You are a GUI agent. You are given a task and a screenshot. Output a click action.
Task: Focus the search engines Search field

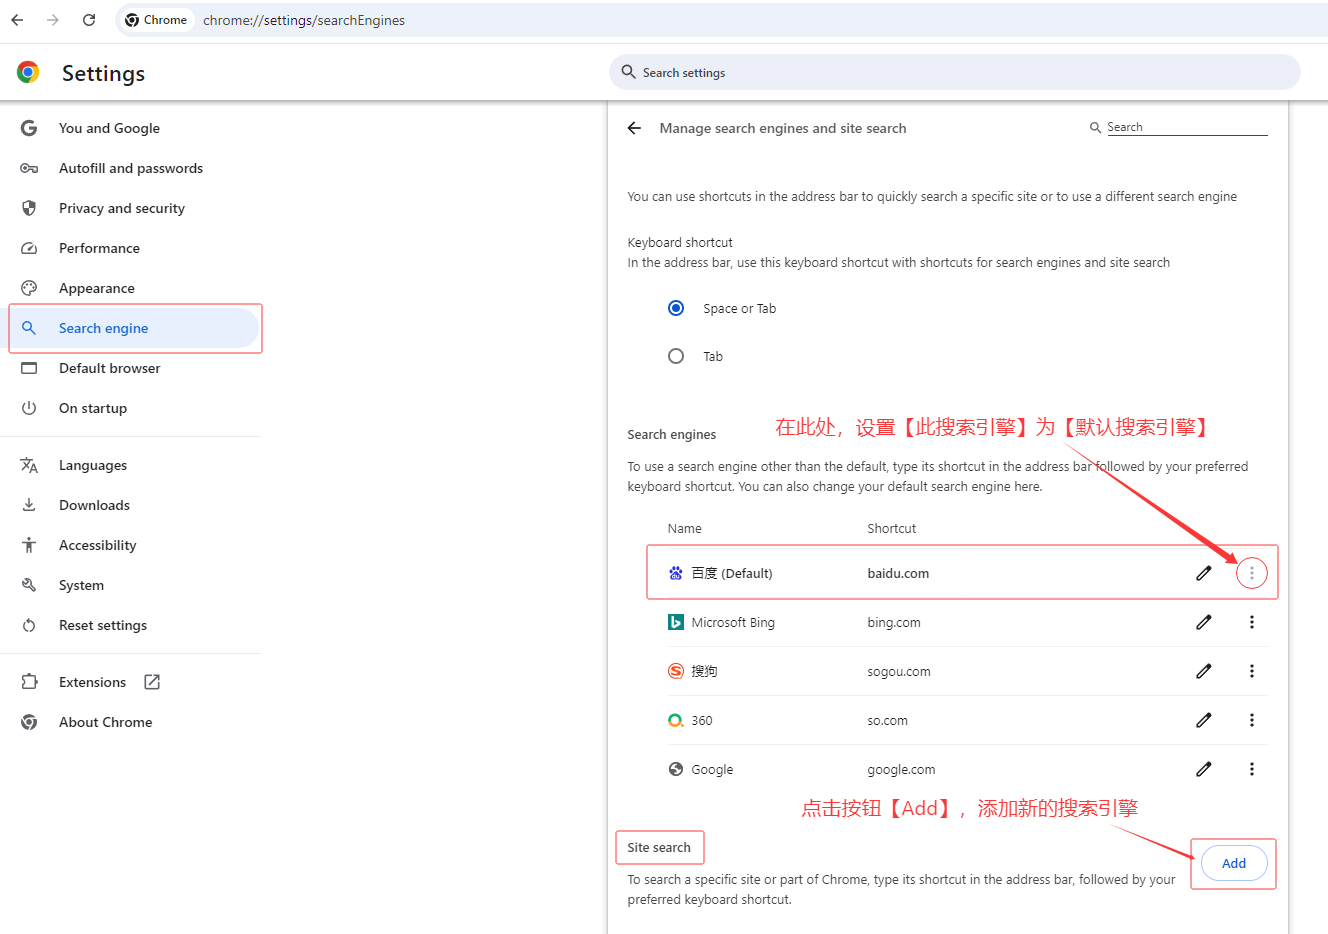(1187, 127)
